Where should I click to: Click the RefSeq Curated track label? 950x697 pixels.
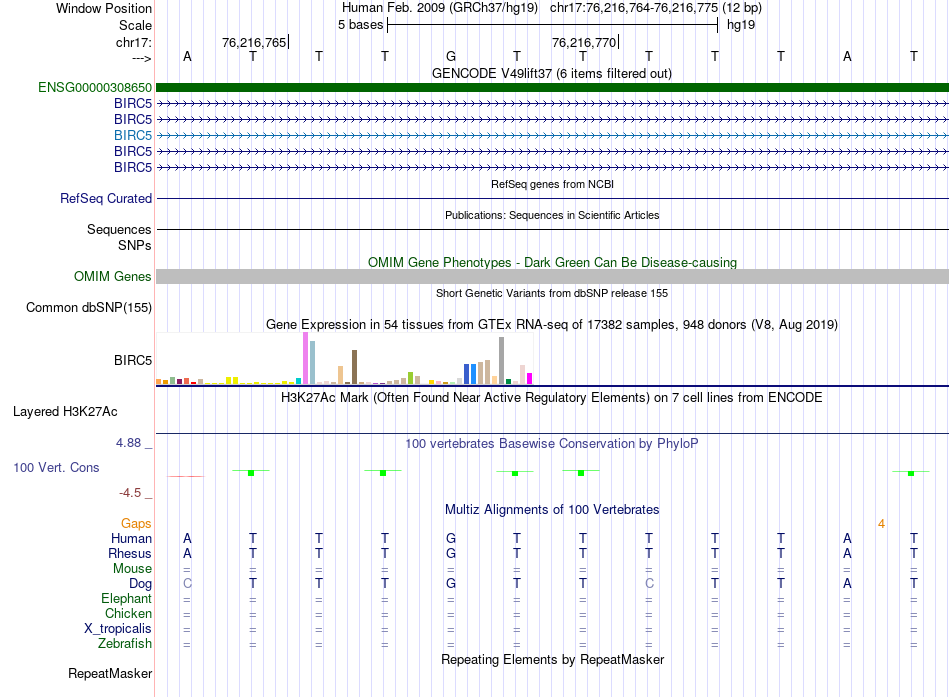pyautogui.click(x=106, y=198)
